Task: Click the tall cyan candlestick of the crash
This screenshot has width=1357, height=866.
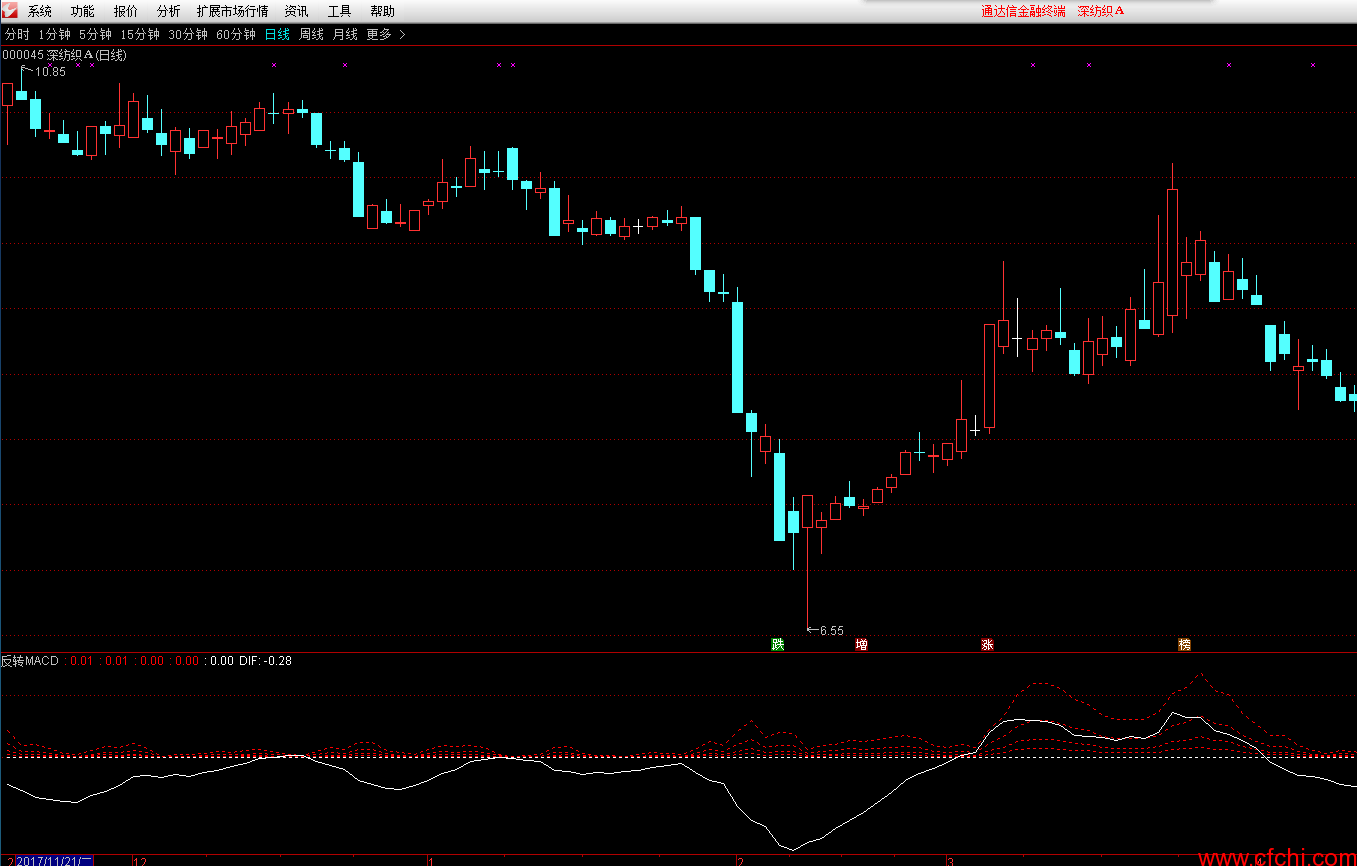Action: tap(738, 357)
